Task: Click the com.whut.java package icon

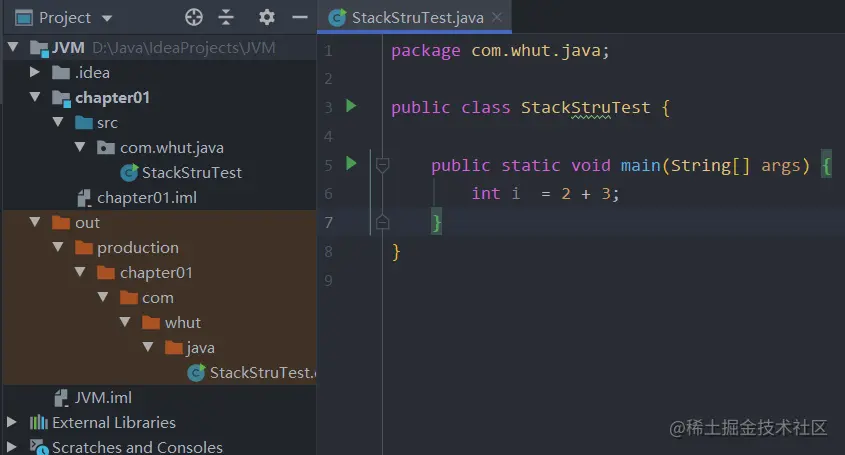Action: (x=106, y=147)
